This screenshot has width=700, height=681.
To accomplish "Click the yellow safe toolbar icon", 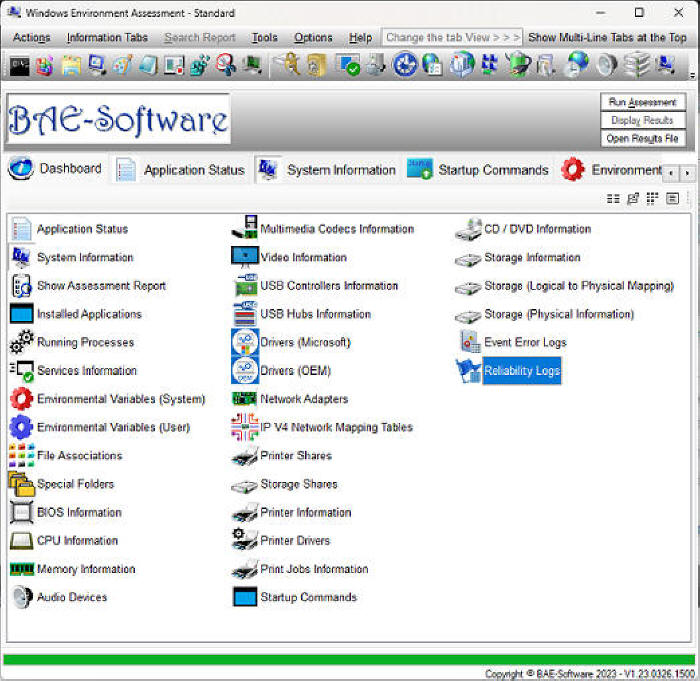I will 316,65.
